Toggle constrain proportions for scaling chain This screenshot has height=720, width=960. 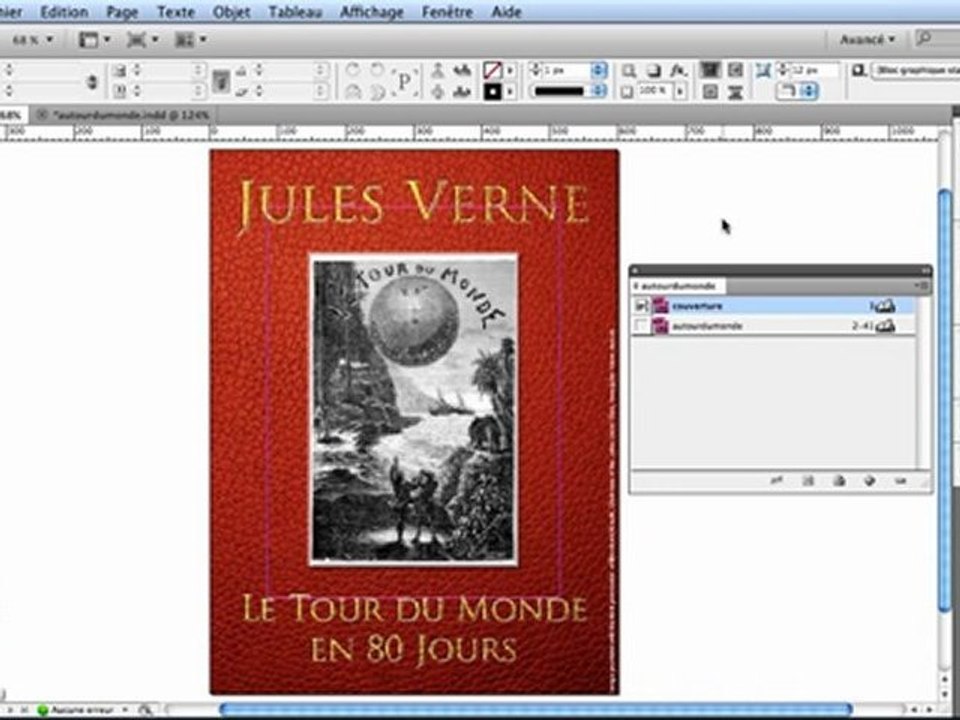[x=221, y=81]
